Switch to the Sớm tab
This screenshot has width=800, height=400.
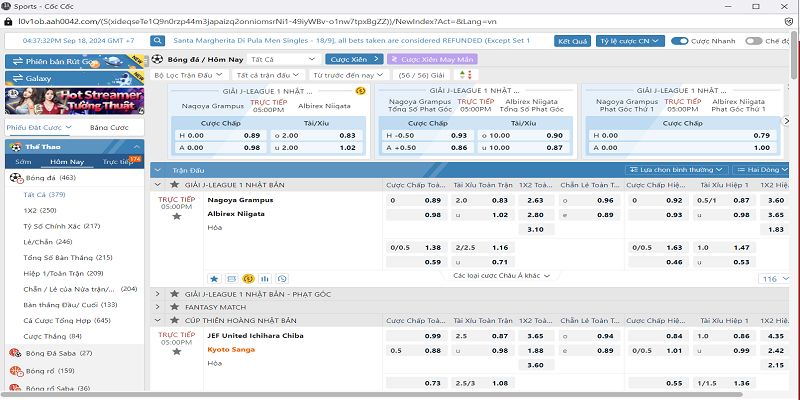23,162
